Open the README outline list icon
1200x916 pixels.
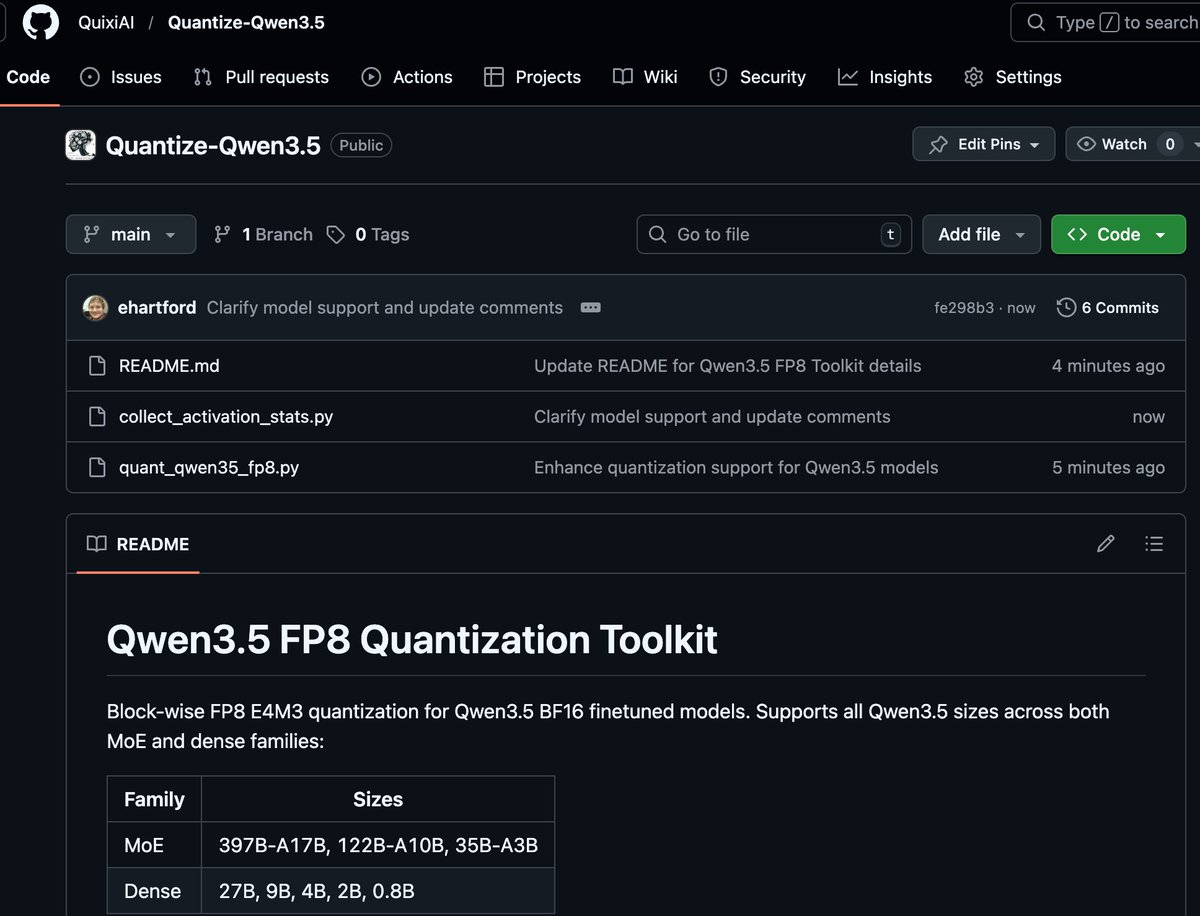1154,544
